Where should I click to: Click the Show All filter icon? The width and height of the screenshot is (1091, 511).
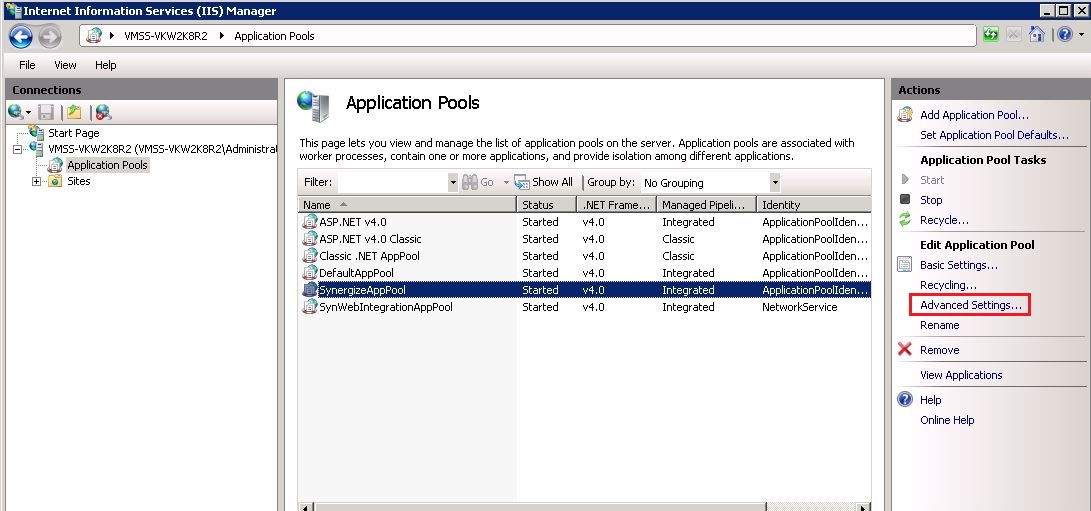coord(522,182)
